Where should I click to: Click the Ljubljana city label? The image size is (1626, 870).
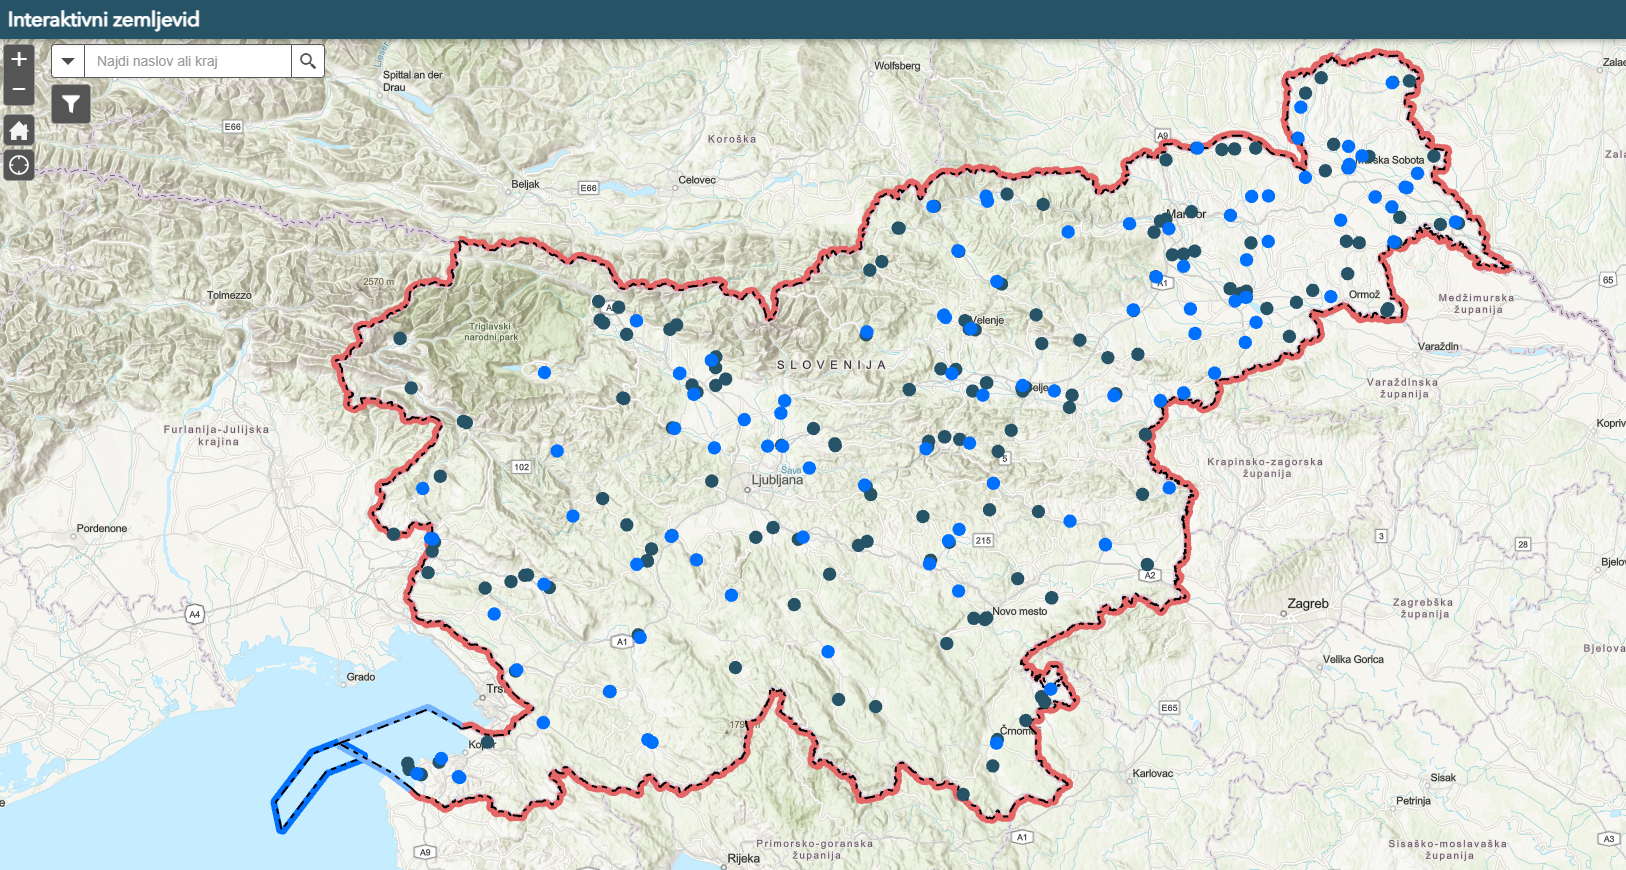coord(777,480)
